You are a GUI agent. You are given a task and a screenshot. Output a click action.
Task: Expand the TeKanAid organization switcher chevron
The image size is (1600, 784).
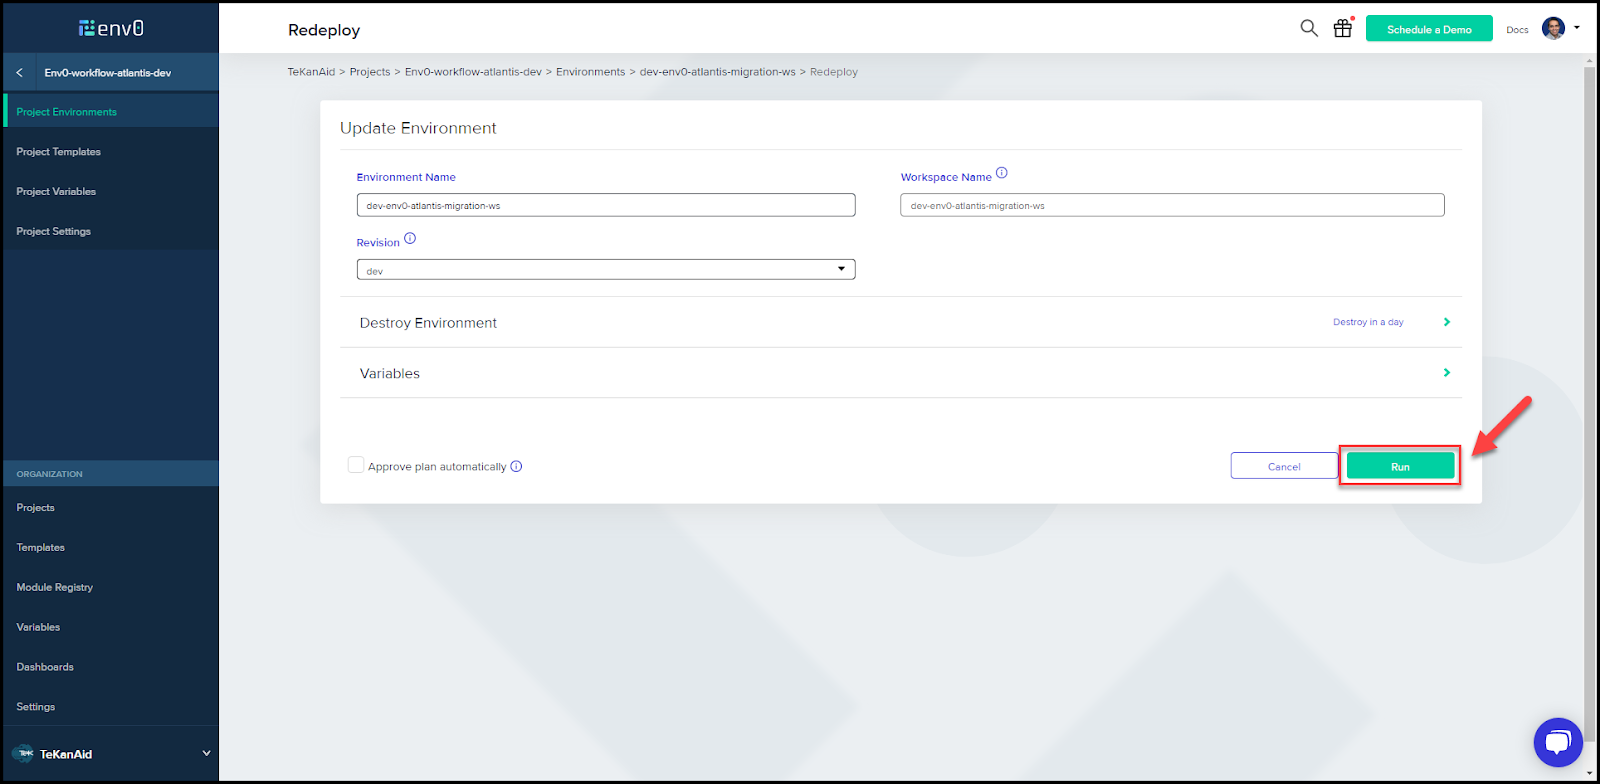tap(206, 754)
